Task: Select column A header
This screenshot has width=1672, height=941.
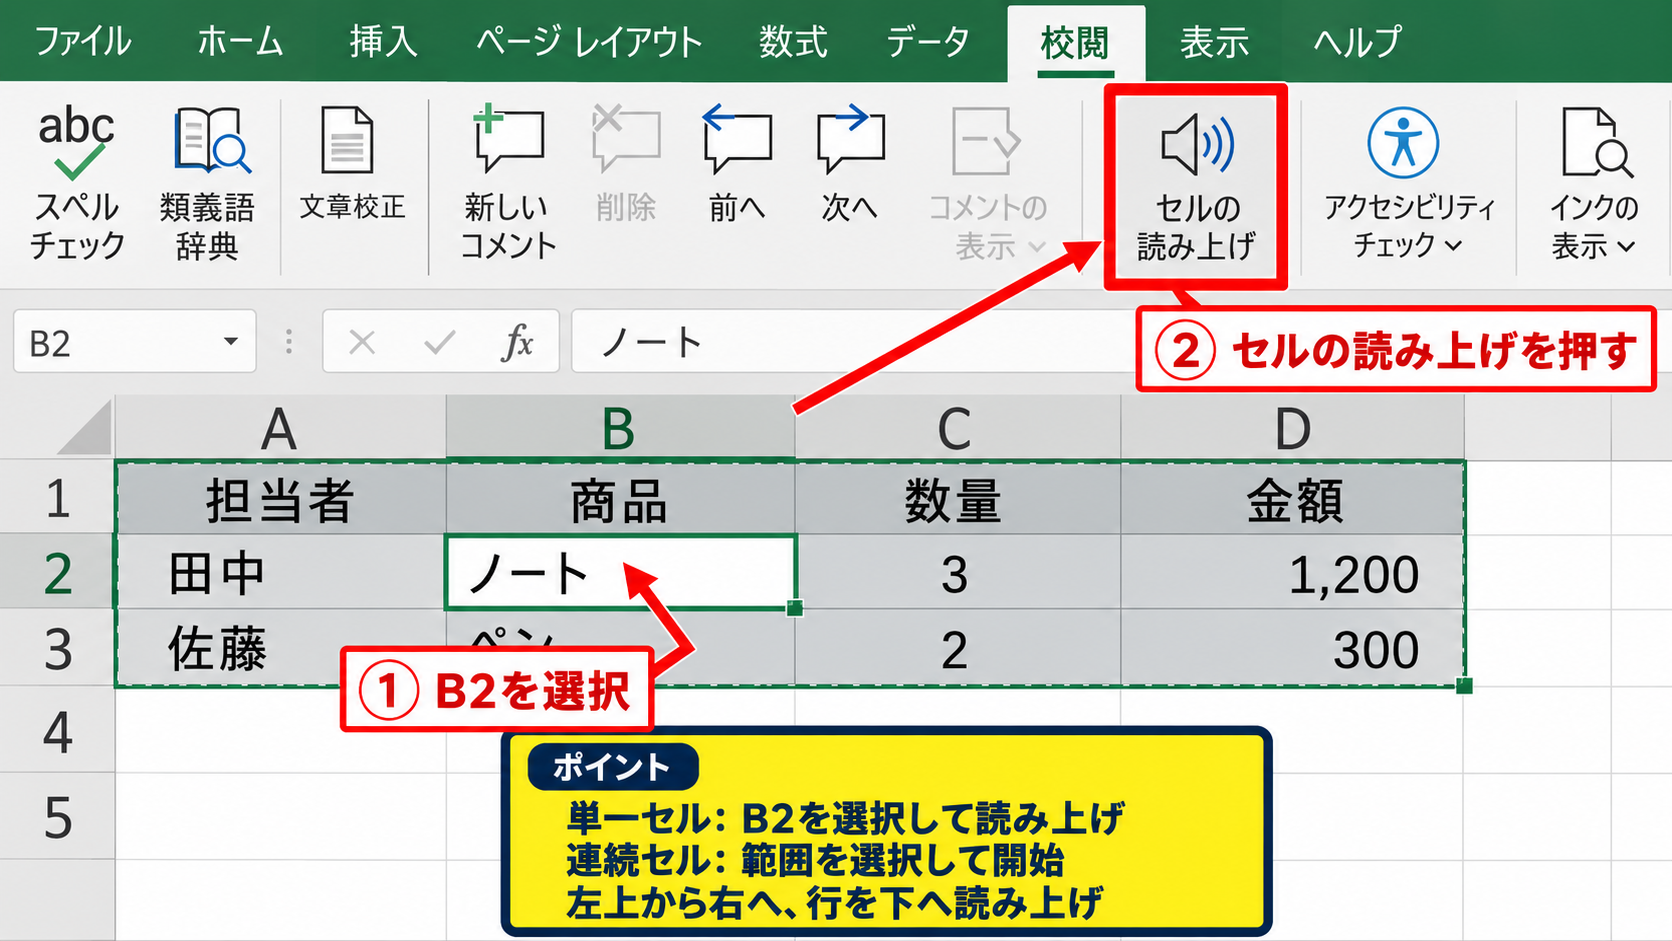Action: pyautogui.click(x=280, y=428)
